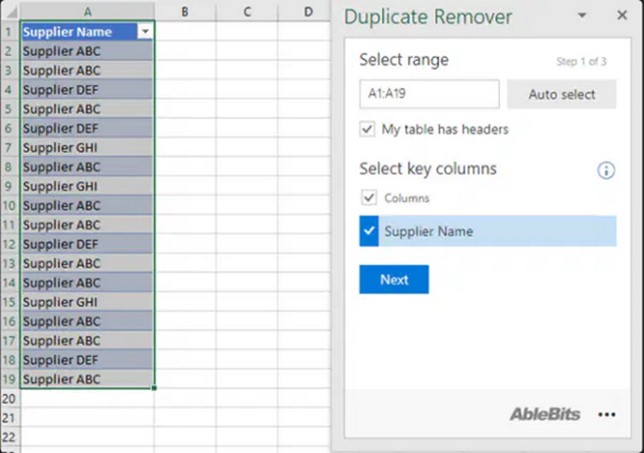Select column C header
The width and height of the screenshot is (644, 453).
point(247,11)
